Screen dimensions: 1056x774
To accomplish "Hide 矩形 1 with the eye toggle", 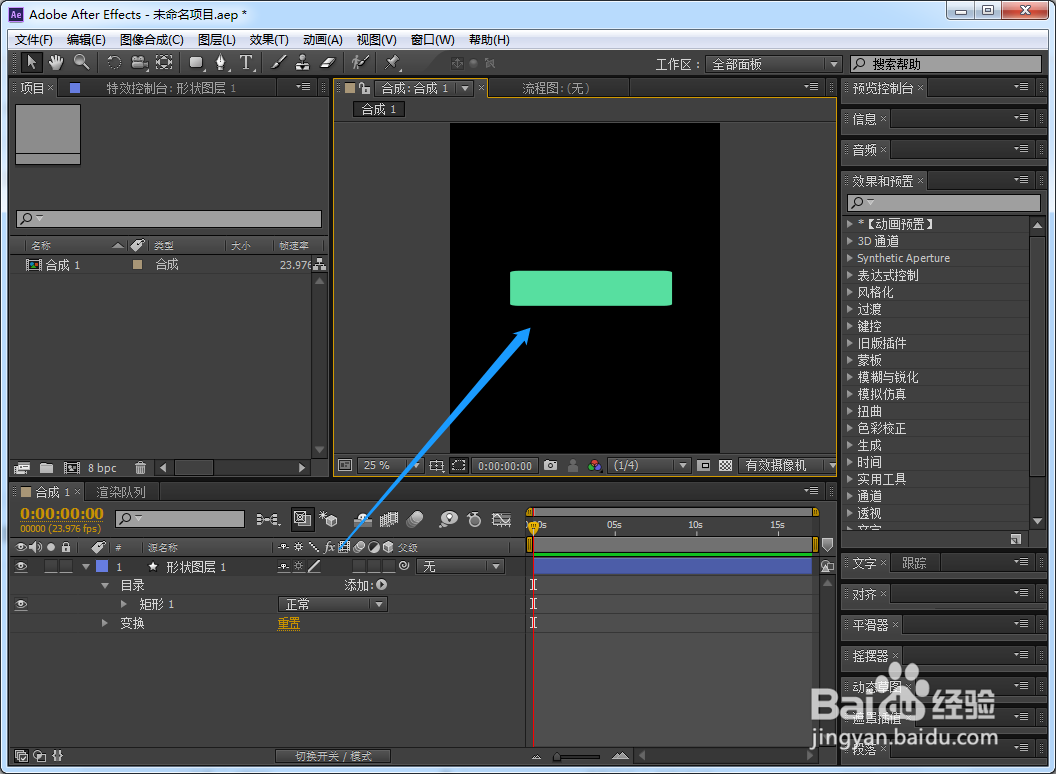I will (21, 604).
